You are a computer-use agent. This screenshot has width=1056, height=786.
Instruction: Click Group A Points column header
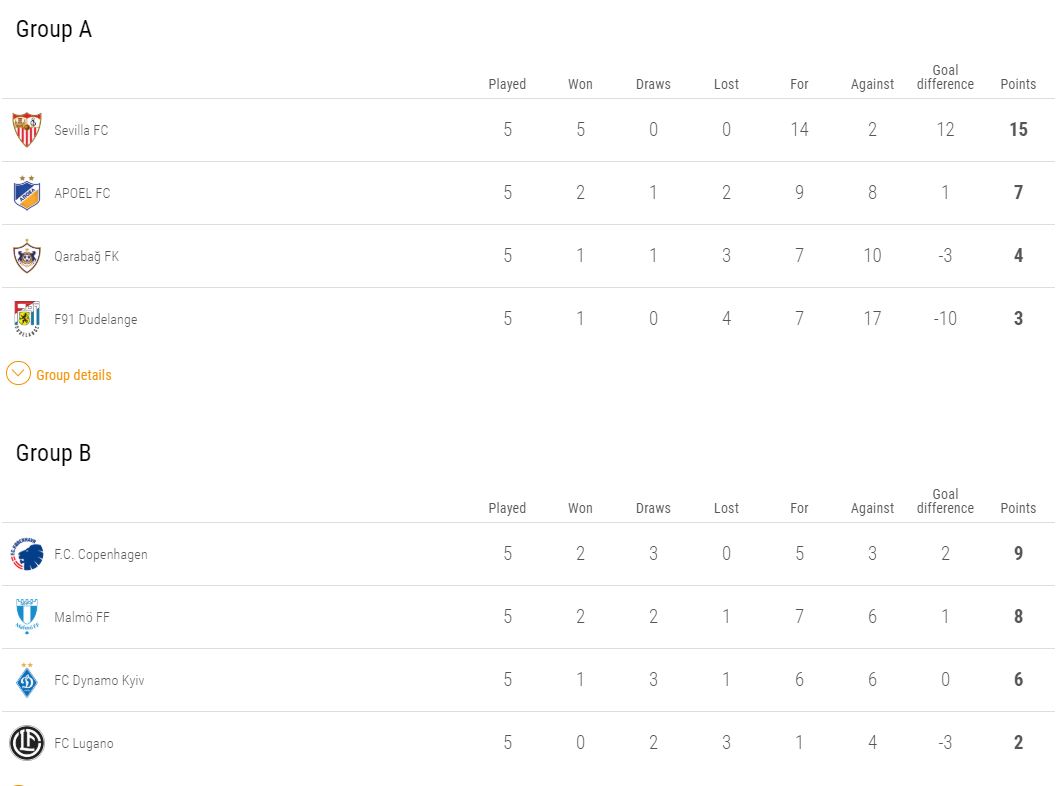1018,84
